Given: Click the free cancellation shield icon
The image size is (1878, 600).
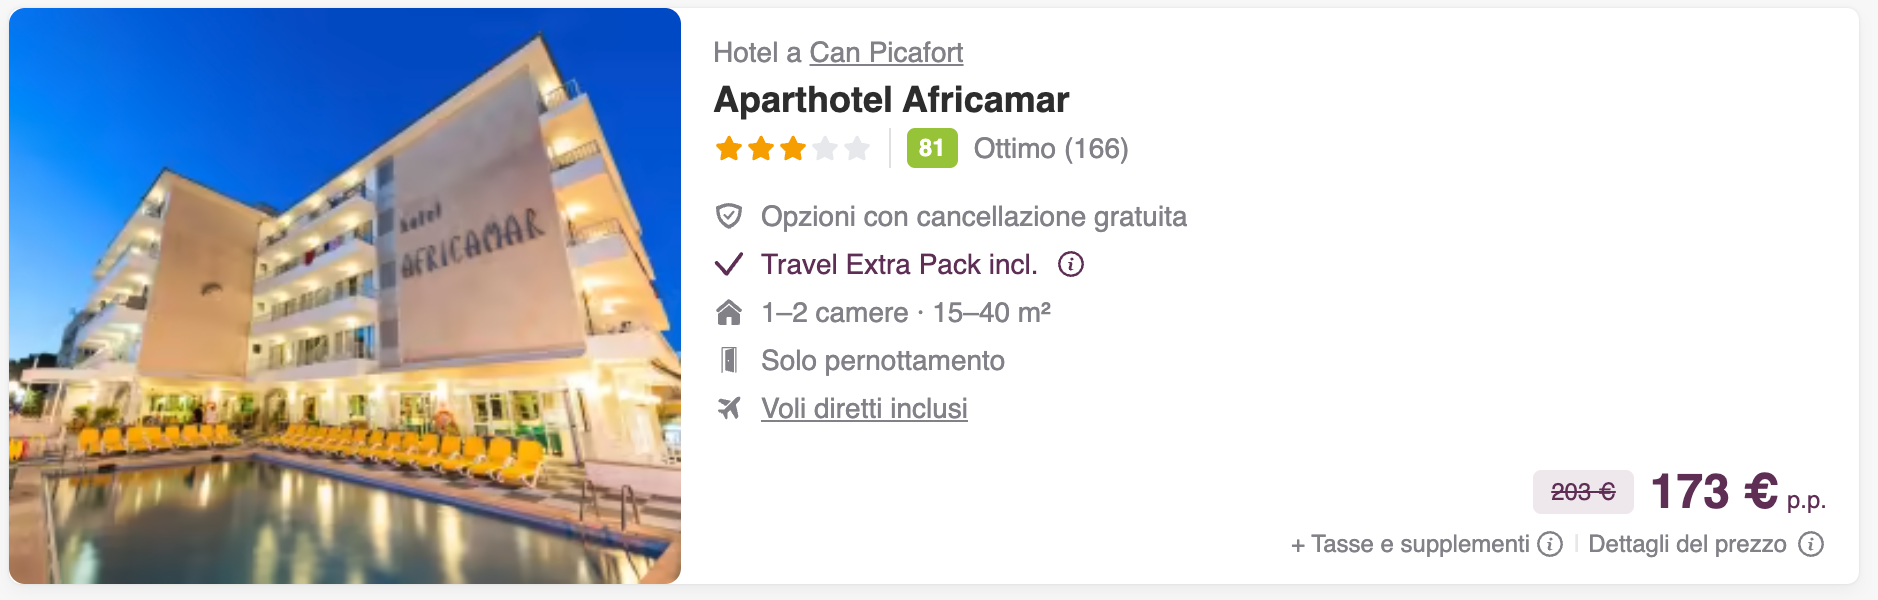Looking at the screenshot, I should (729, 216).
